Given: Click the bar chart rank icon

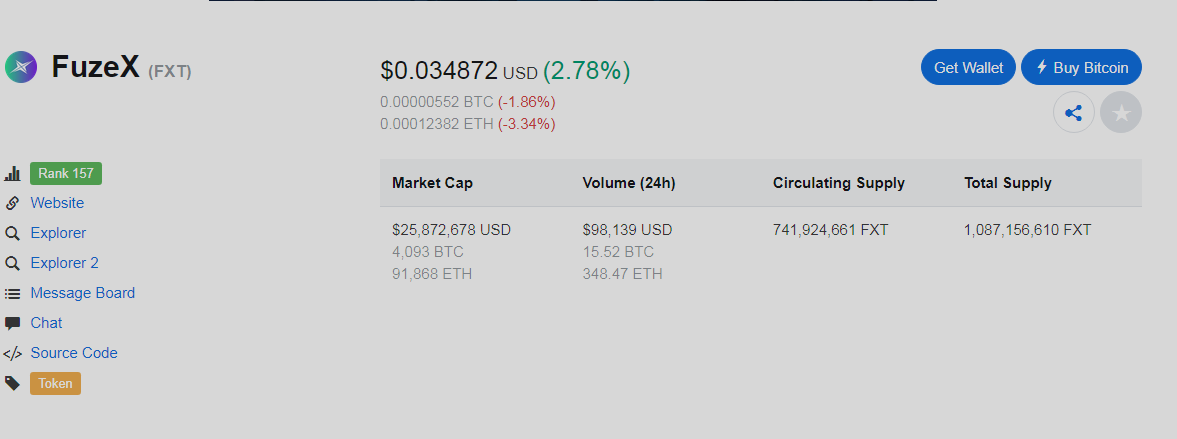Looking at the screenshot, I should (x=13, y=174).
